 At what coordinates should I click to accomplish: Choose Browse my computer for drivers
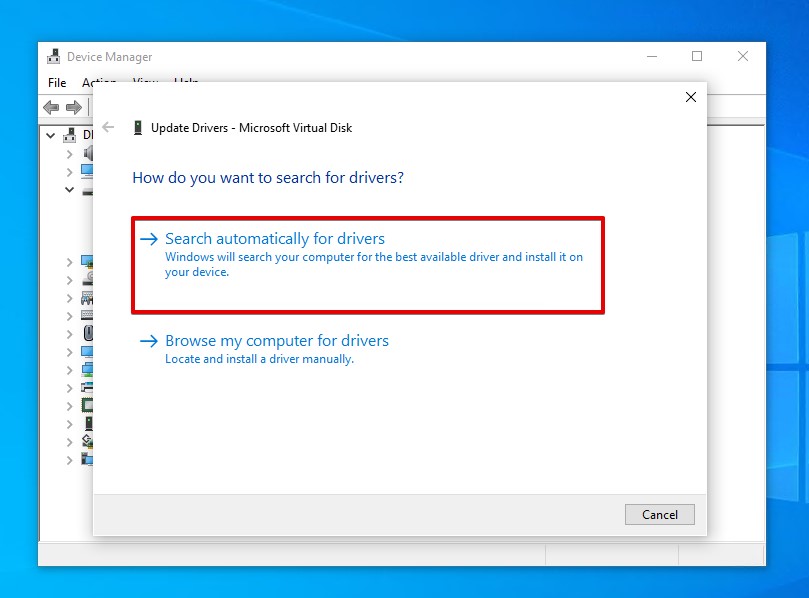pyautogui.click(x=276, y=341)
